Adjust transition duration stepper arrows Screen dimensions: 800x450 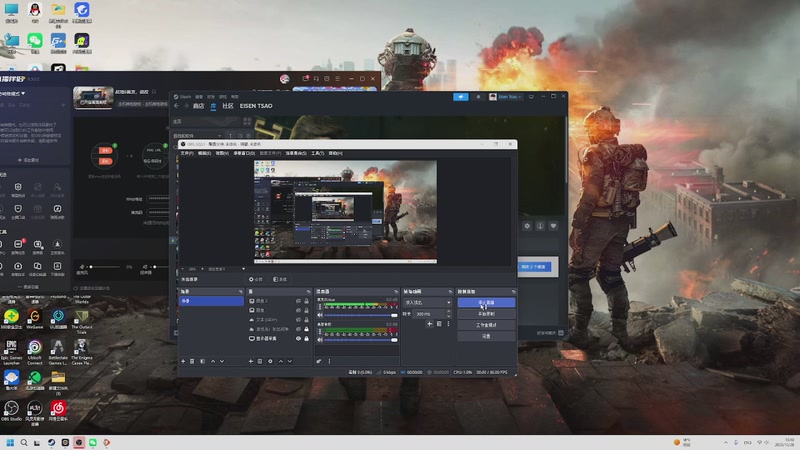[x=449, y=314]
